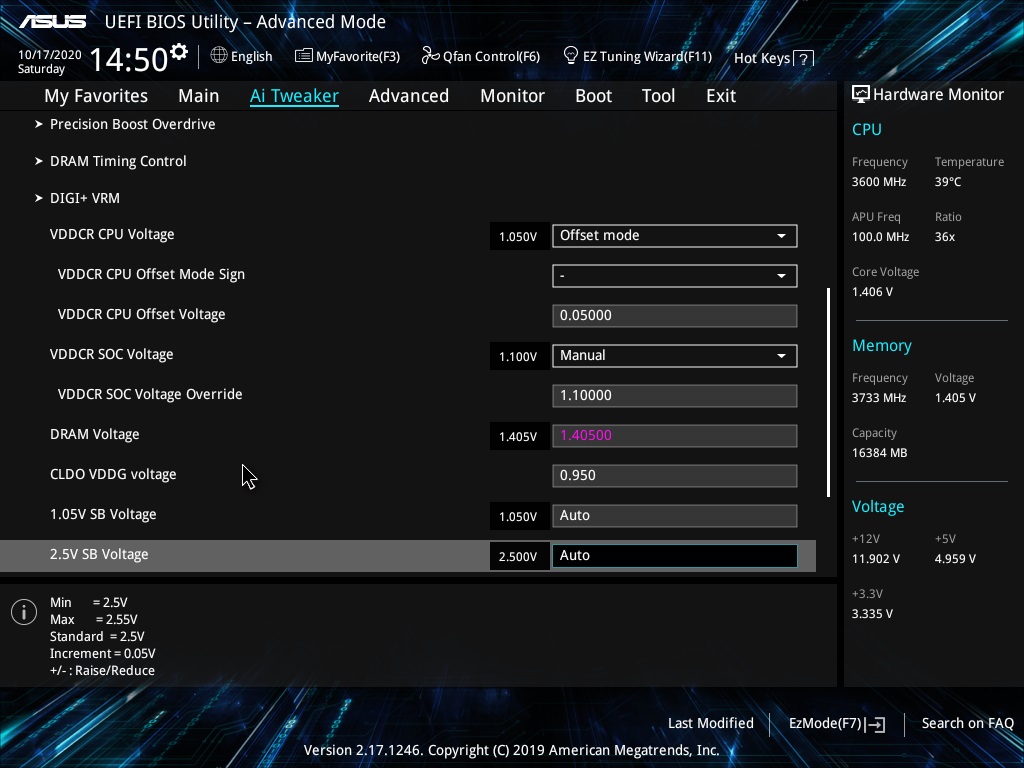Click the CPU Core Voltage 1.406 V reading
The height and width of the screenshot is (768, 1024).
coord(872,292)
